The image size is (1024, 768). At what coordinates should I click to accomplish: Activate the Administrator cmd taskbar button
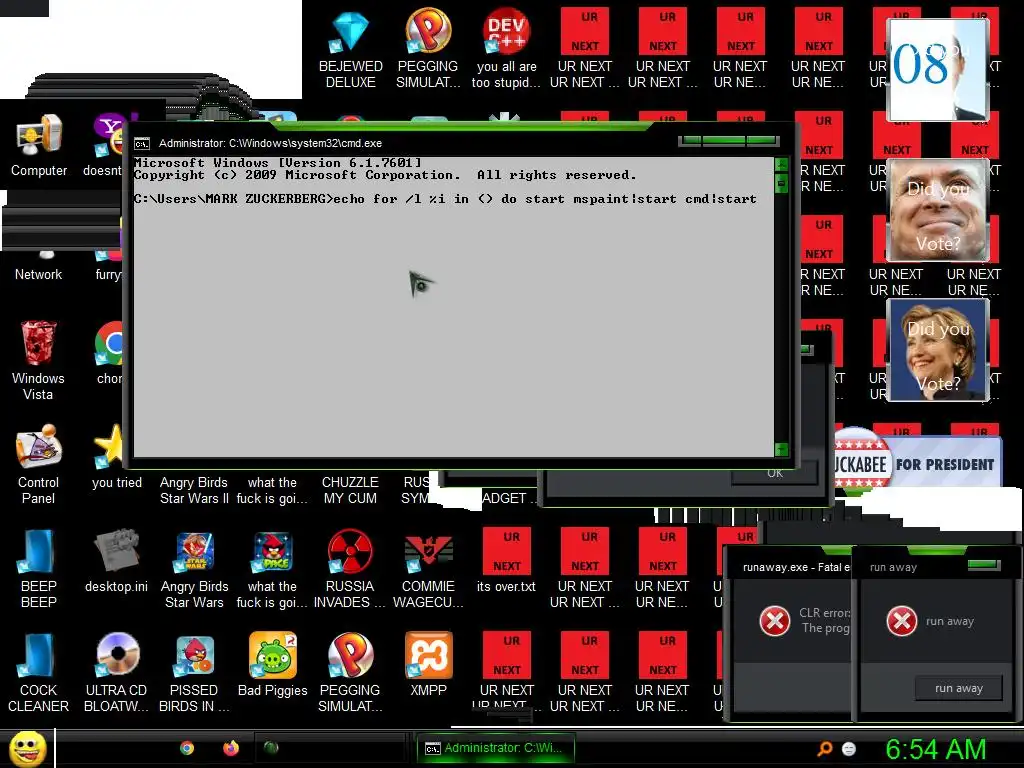coord(496,748)
